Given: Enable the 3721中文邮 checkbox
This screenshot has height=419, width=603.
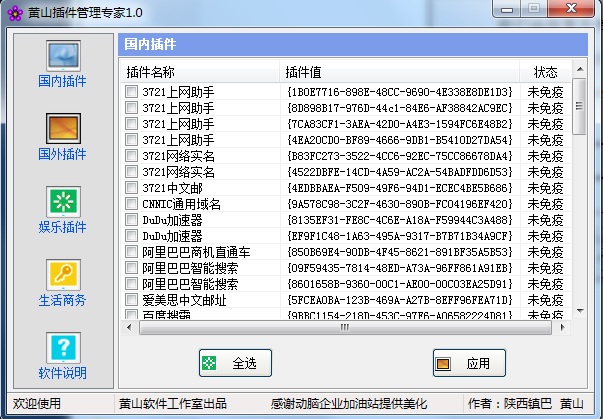Looking at the screenshot, I should (131, 189).
